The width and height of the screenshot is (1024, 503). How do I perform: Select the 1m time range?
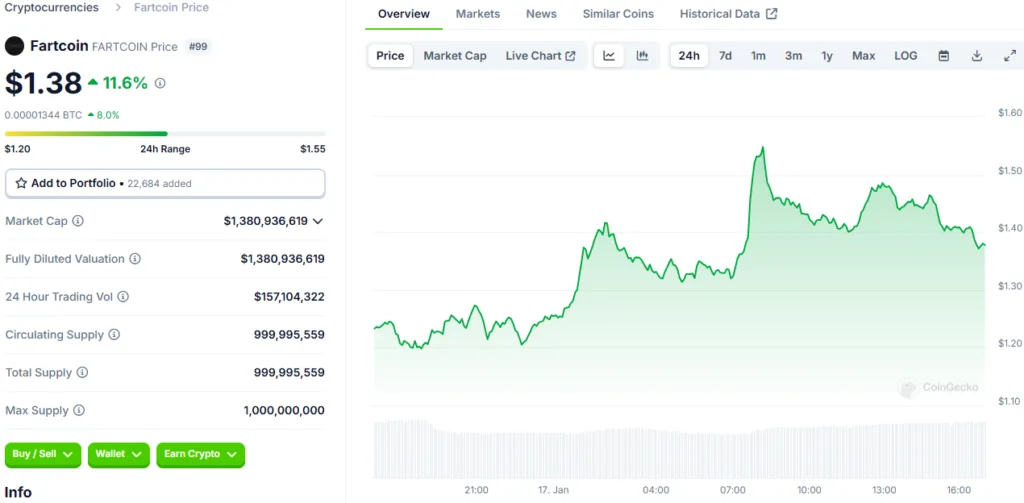(758, 56)
